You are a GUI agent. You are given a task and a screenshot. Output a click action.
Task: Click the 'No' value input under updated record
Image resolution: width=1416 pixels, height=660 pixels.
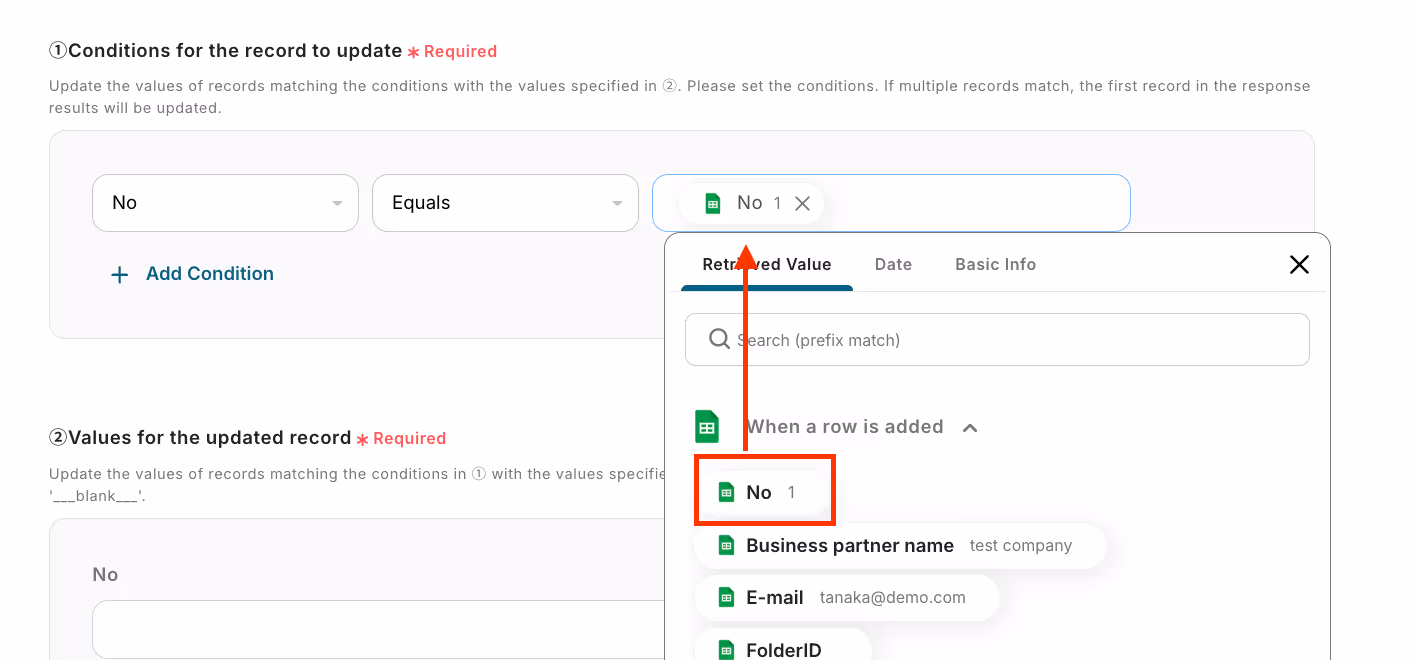pyautogui.click(x=379, y=629)
